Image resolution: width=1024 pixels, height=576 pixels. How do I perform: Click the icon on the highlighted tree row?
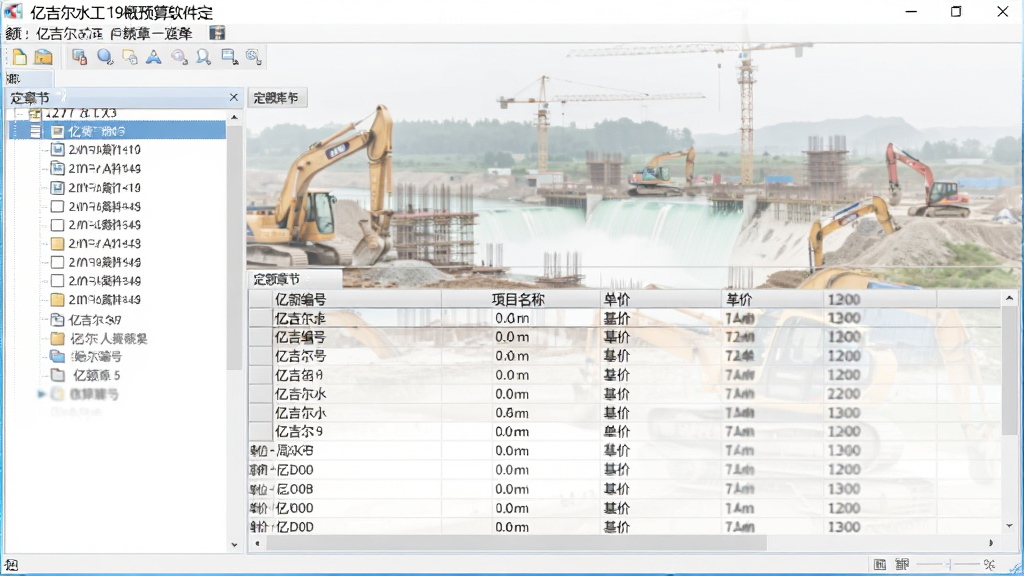point(57,131)
